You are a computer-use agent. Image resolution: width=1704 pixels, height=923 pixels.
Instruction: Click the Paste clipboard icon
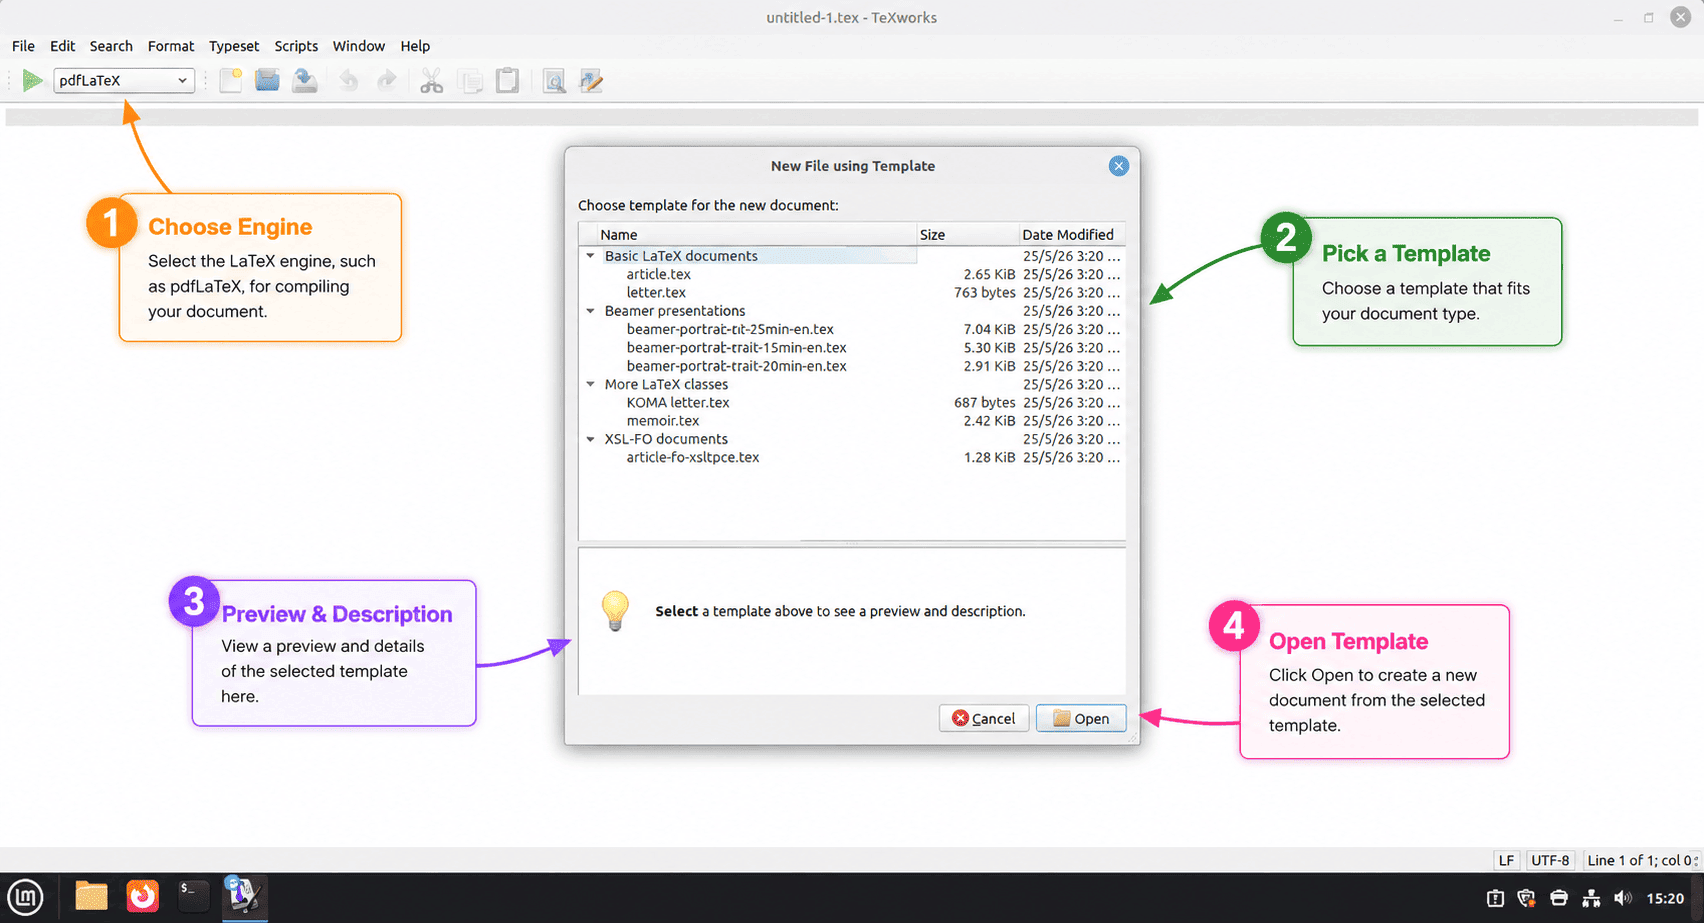(x=508, y=80)
